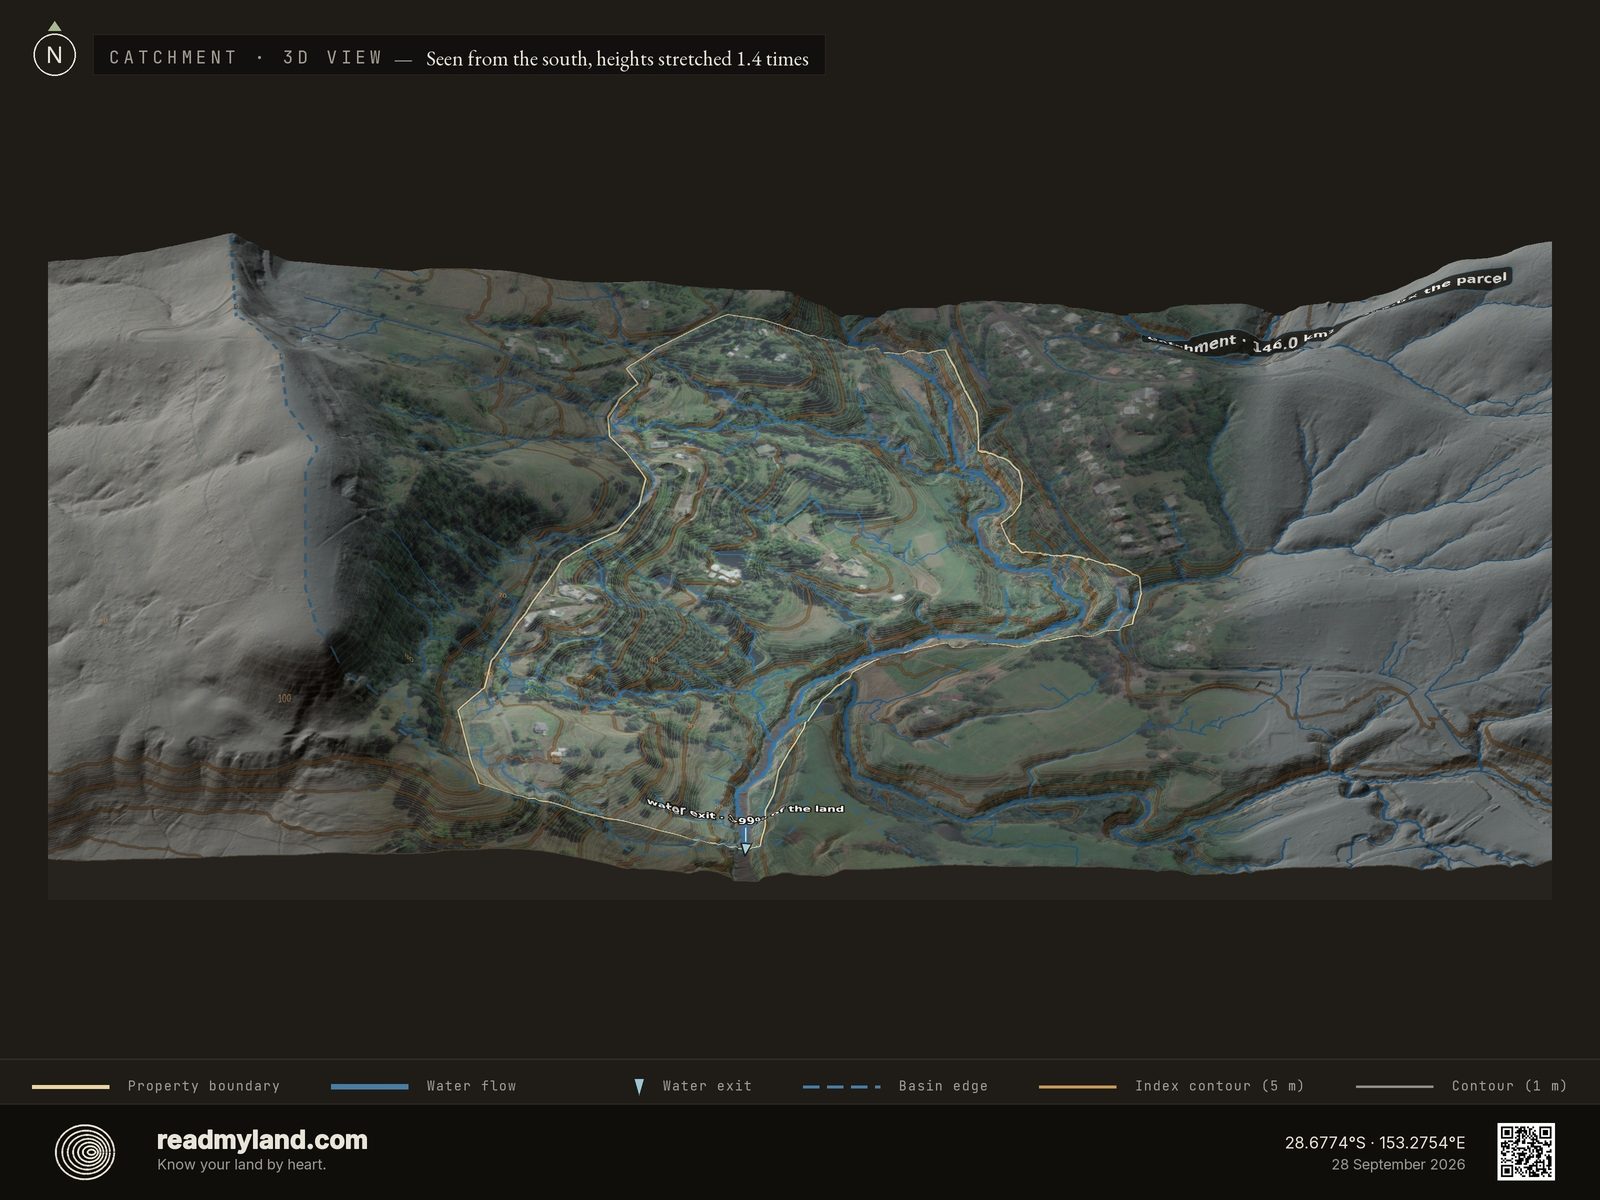Click 'Seen from the south, heights stretched 1.4 times'

(x=617, y=59)
